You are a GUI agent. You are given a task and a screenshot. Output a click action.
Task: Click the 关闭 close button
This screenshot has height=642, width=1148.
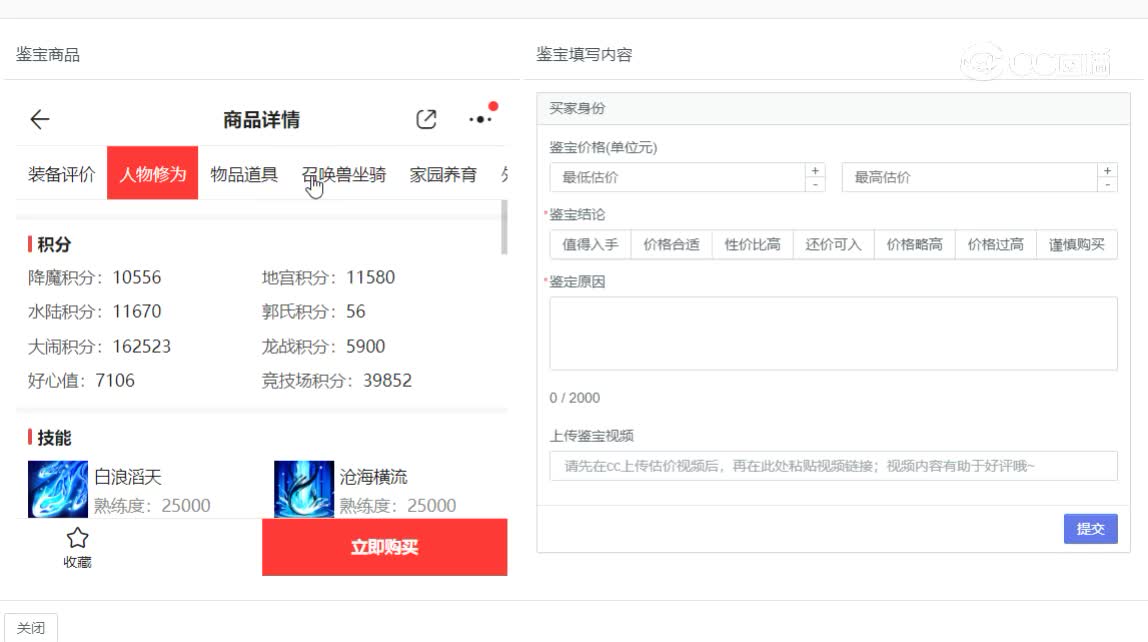(x=31, y=627)
